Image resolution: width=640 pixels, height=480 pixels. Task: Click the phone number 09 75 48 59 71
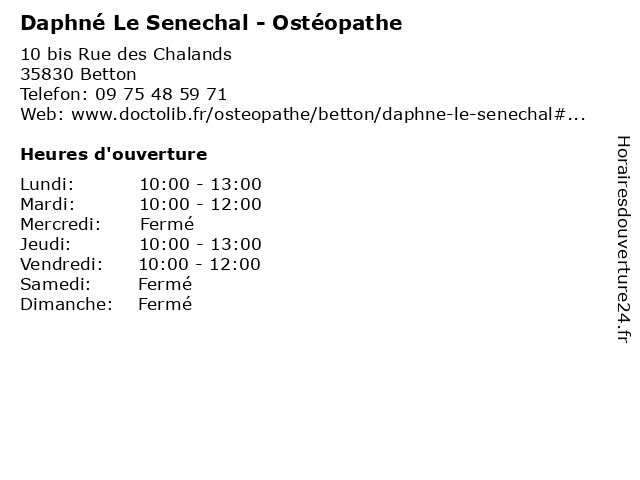tap(161, 94)
